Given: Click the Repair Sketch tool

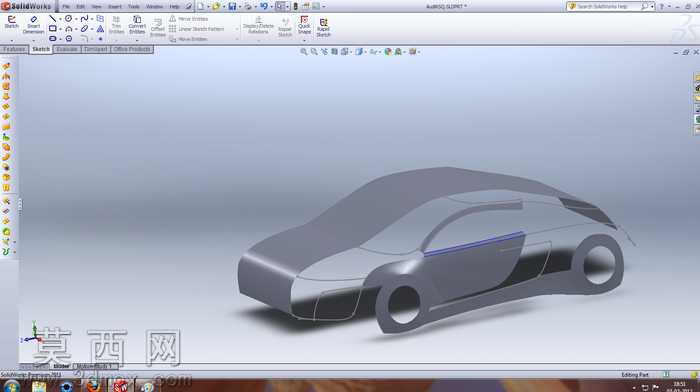Looking at the screenshot, I should click(x=285, y=28).
